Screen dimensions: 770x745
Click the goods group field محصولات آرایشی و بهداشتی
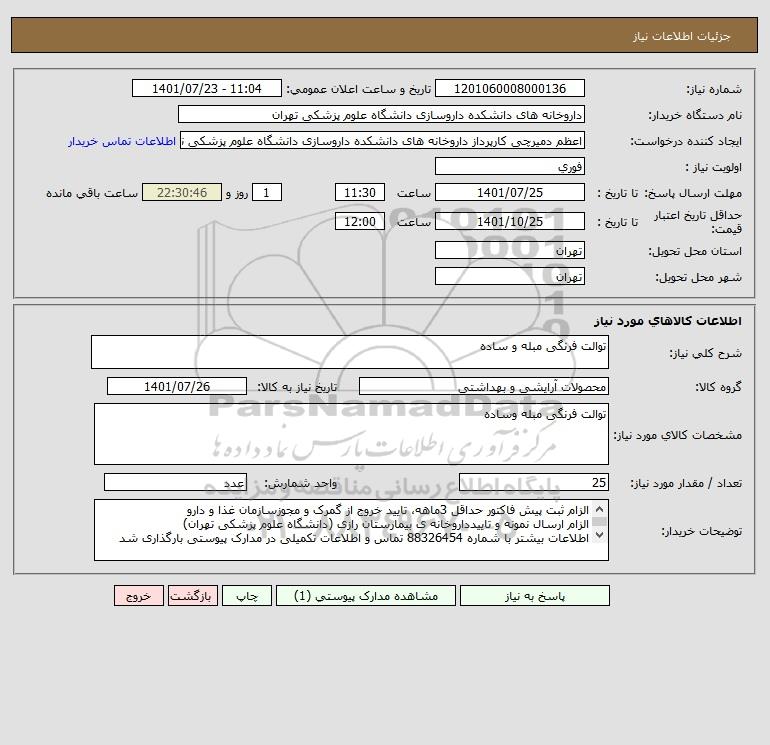[484, 386]
